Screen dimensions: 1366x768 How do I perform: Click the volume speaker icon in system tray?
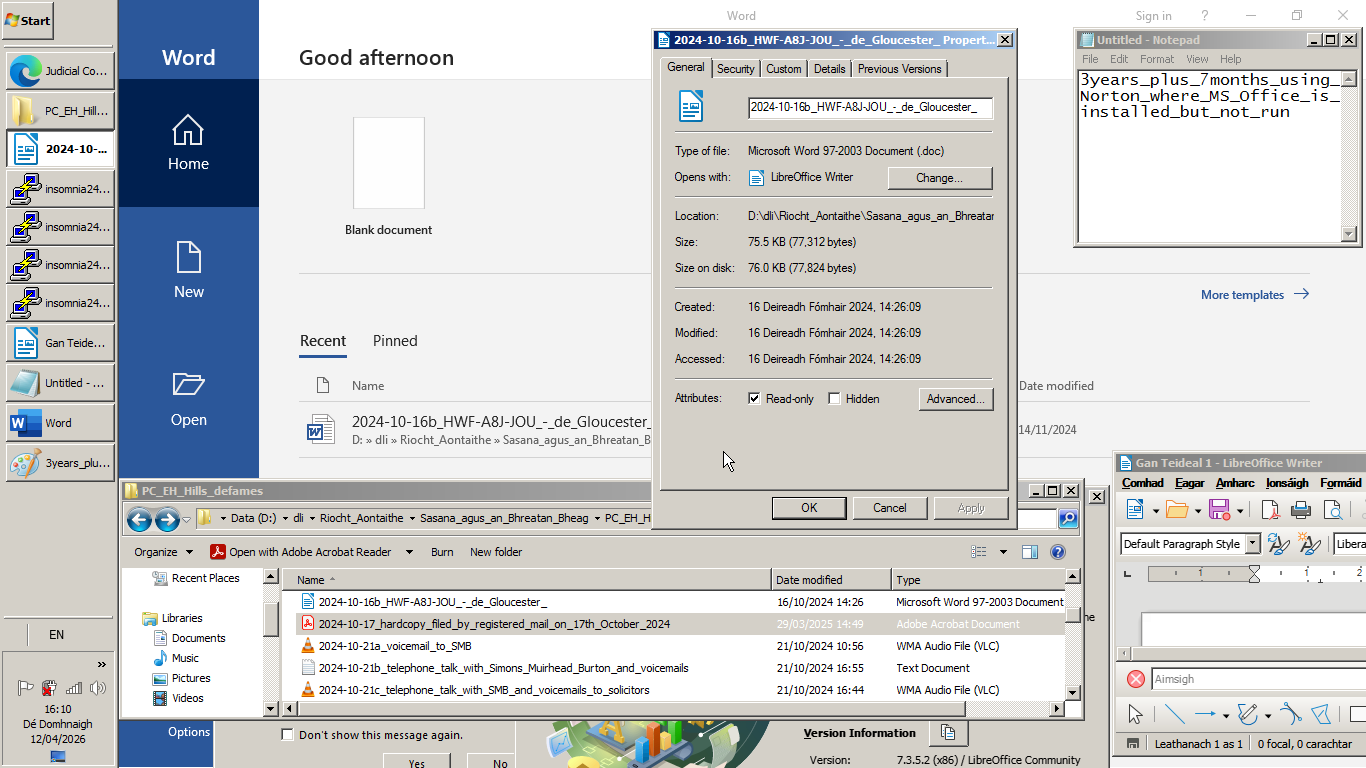(x=98, y=688)
